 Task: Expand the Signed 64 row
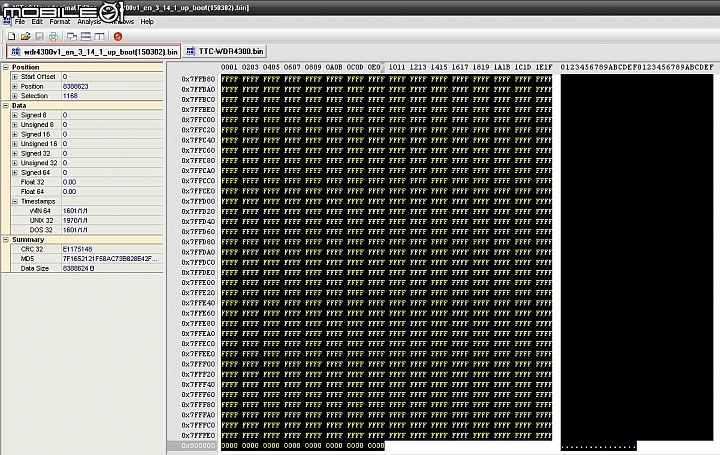pos(15,173)
